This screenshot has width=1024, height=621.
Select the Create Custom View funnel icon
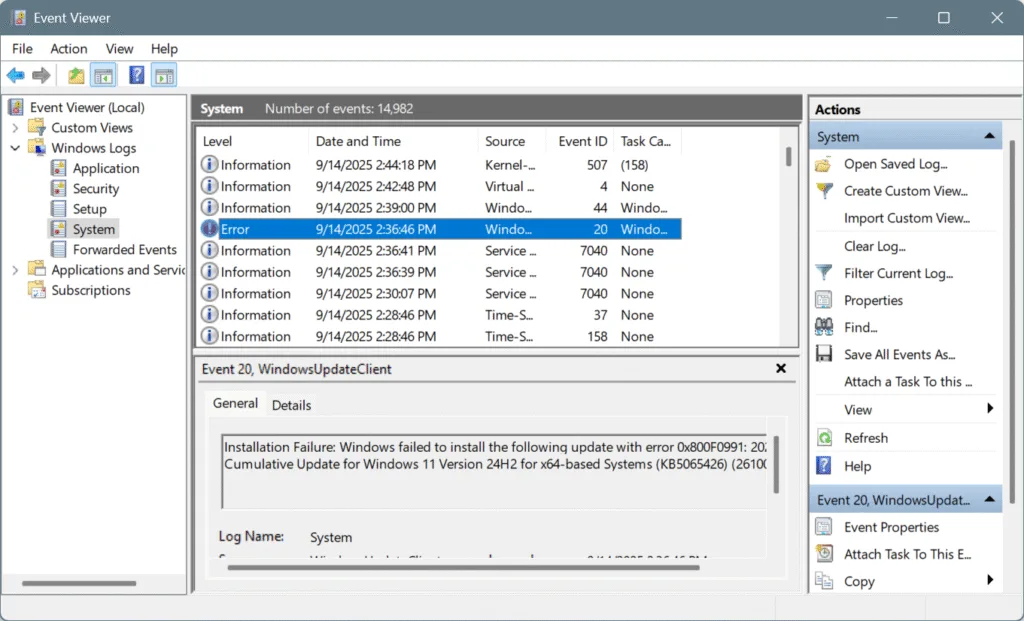[x=825, y=190]
